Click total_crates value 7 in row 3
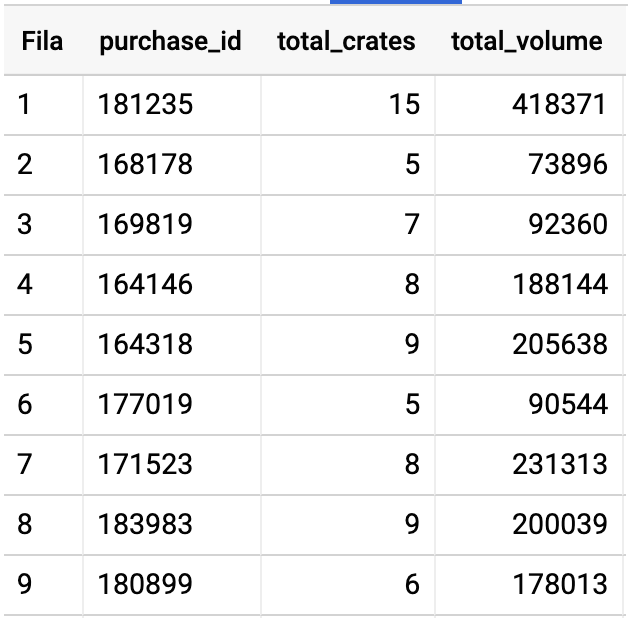The image size is (628, 618). pyautogui.click(x=412, y=224)
